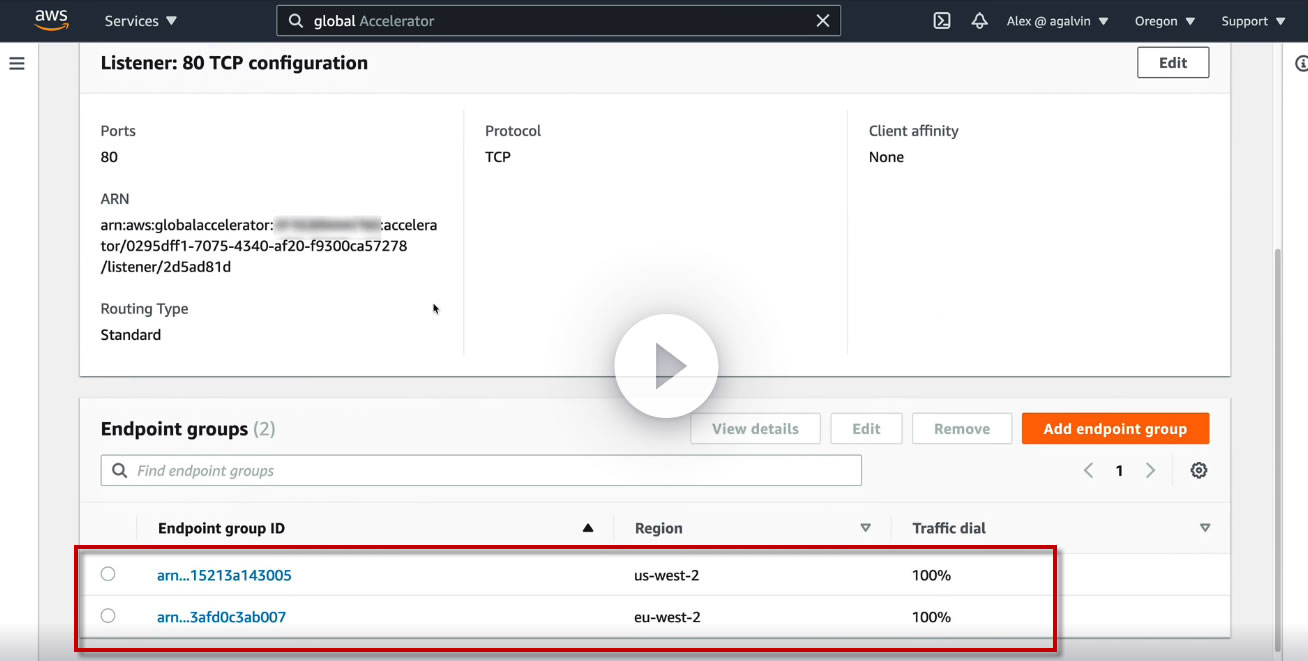Open the Services dropdown menu
Image resolution: width=1308 pixels, height=661 pixels.
[x=141, y=21]
